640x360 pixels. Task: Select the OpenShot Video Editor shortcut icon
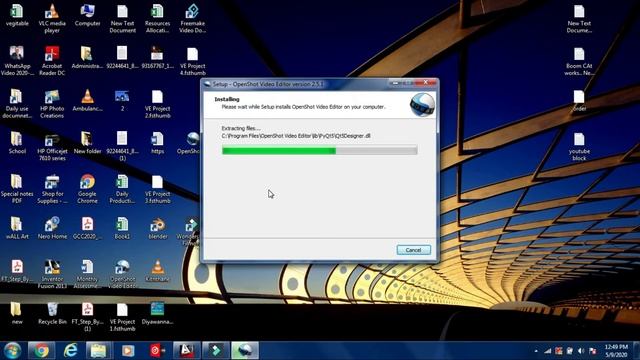122,274
